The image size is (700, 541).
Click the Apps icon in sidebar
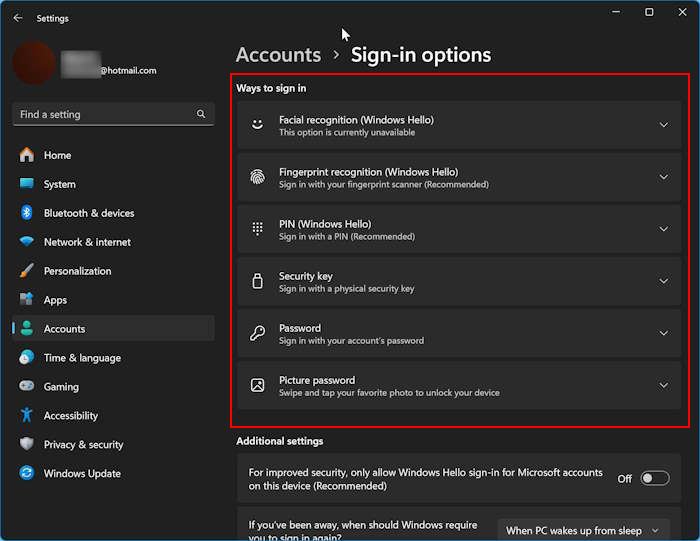[x=27, y=299]
